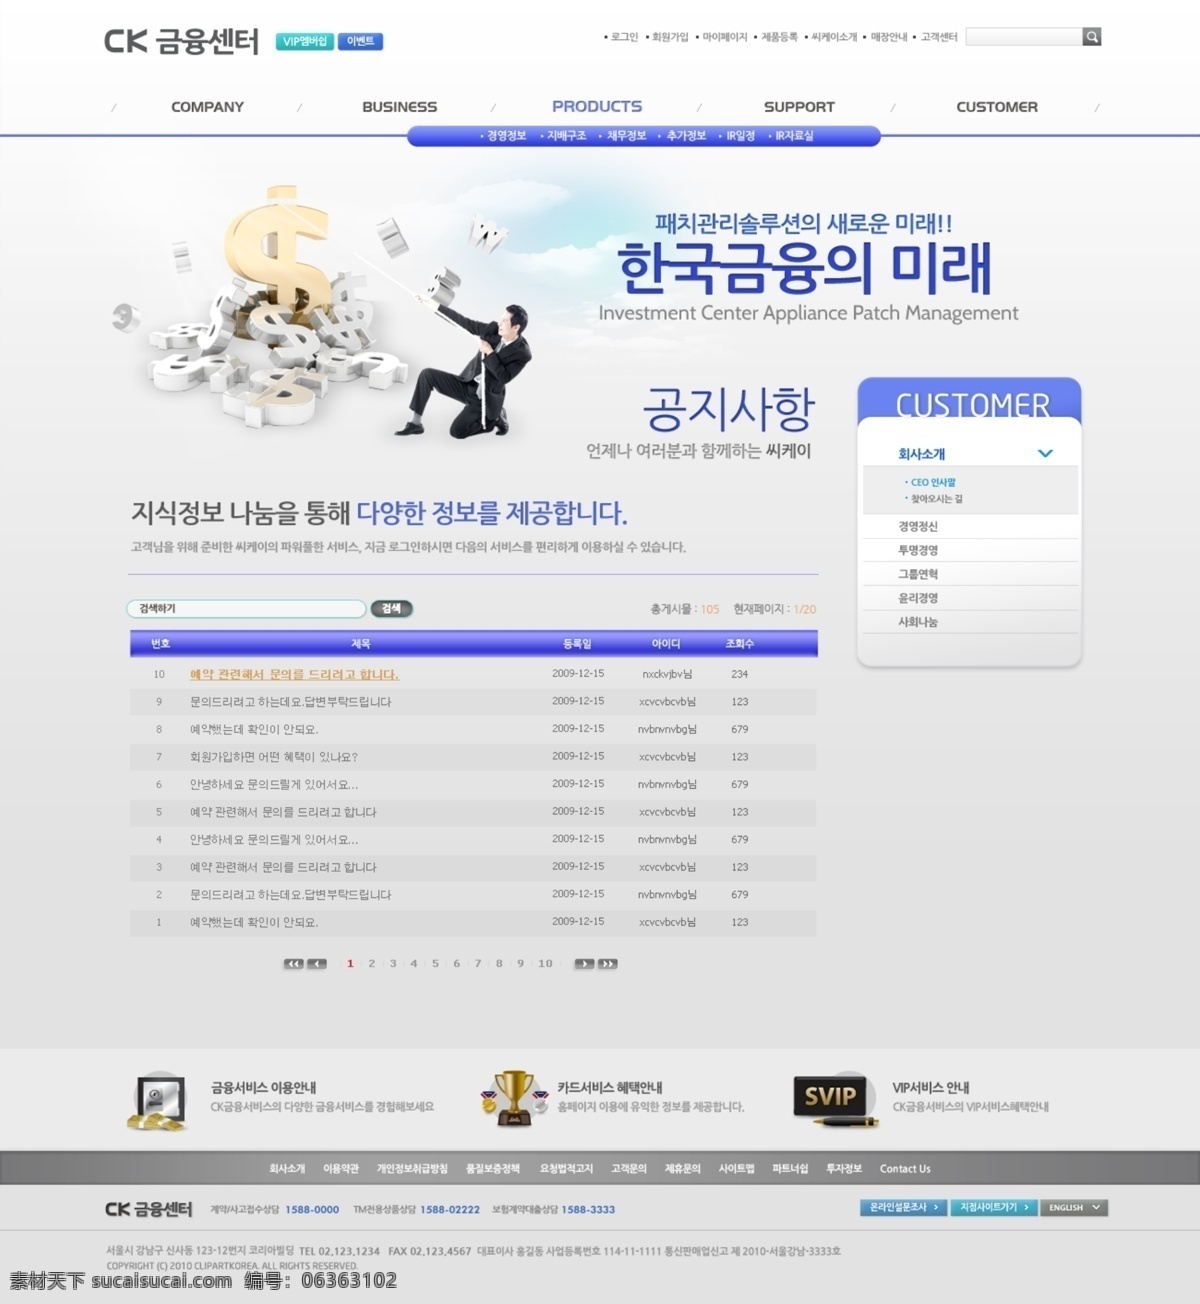Screen dimensions: 1200x1304
Task: Select 투명경영 in Customer sidebar
Action: pyautogui.click(x=918, y=550)
